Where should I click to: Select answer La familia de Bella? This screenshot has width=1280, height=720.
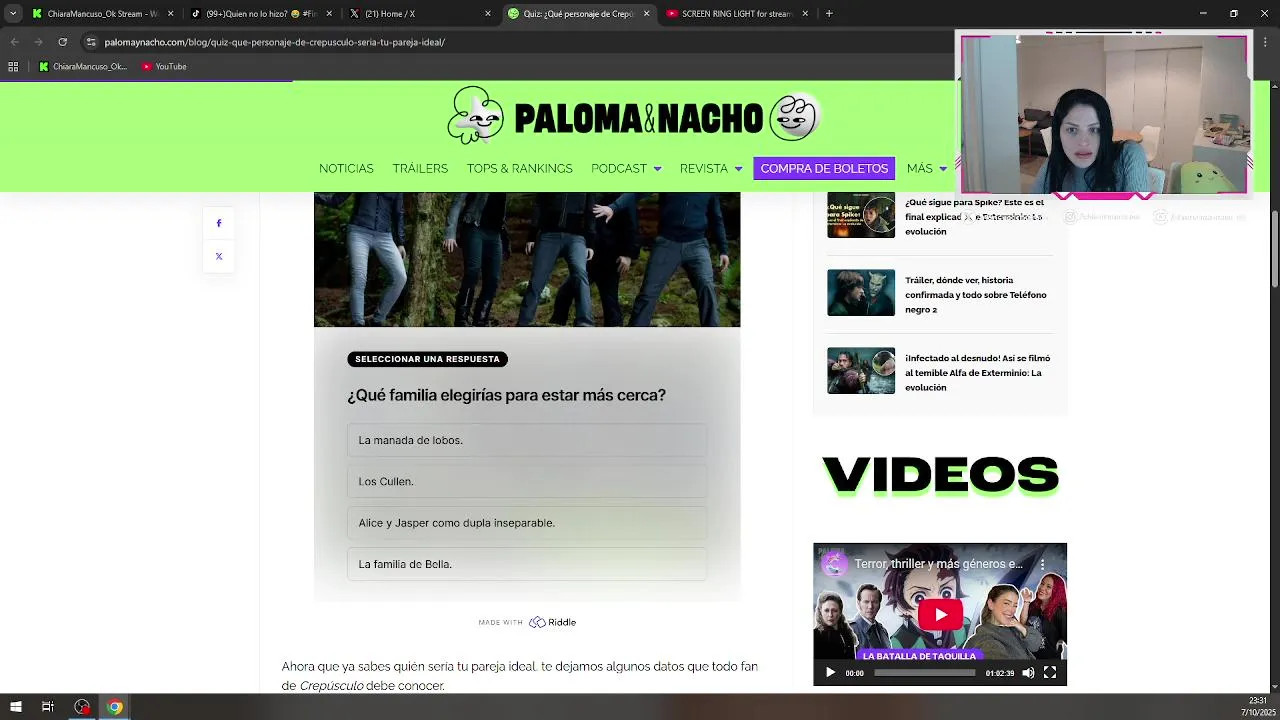(x=527, y=564)
